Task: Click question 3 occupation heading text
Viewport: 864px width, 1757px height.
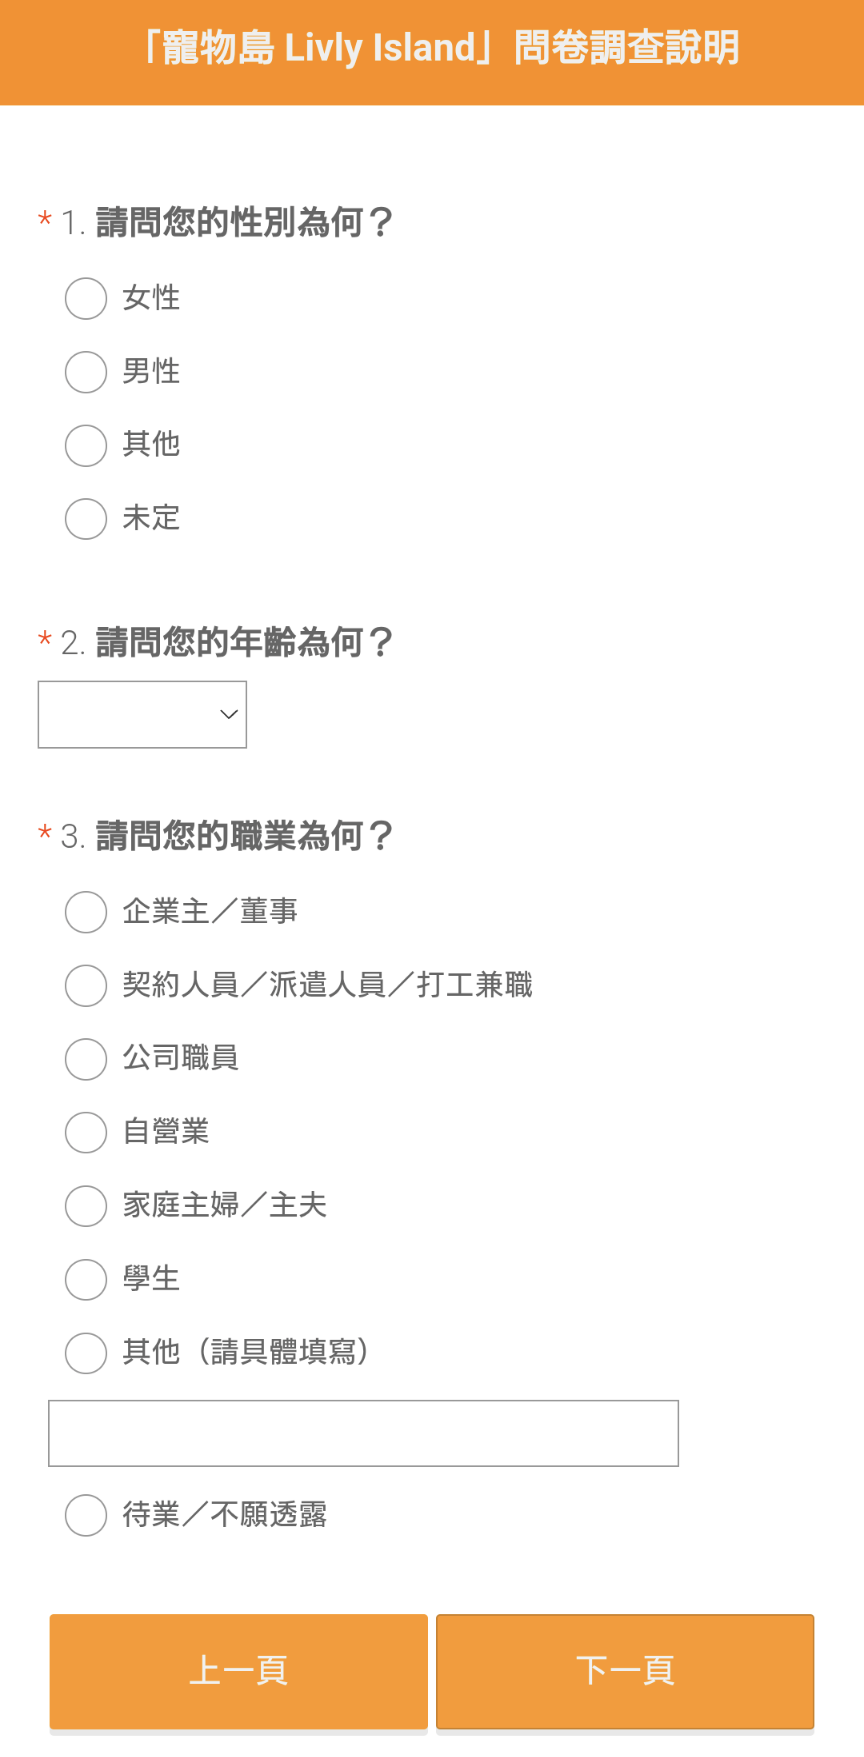Action: coord(244,835)
